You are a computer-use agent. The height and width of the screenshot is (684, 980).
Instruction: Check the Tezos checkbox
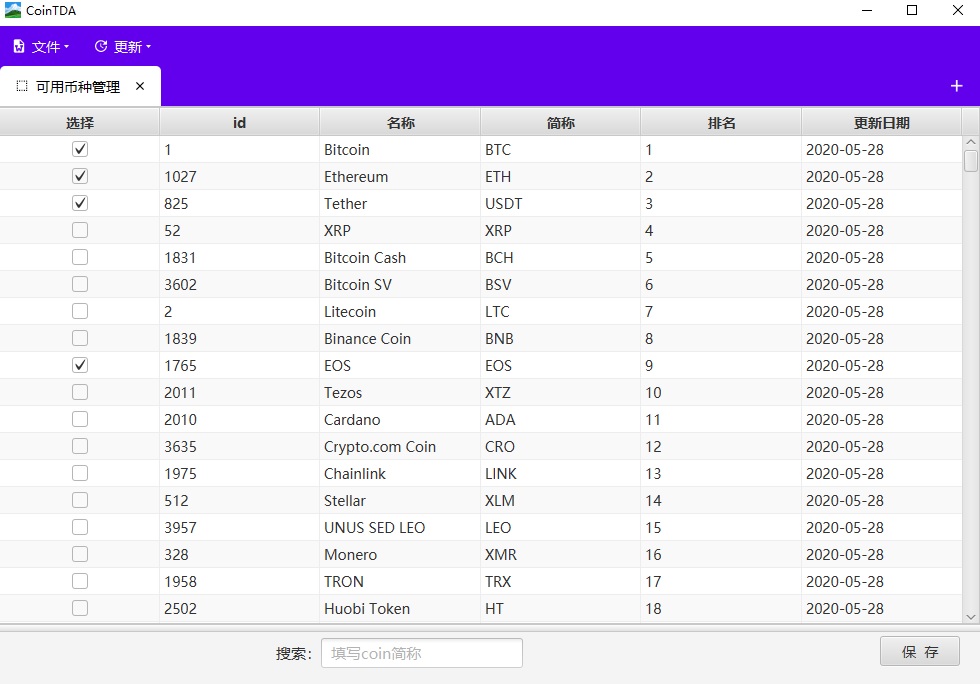(x=80, y=392)
